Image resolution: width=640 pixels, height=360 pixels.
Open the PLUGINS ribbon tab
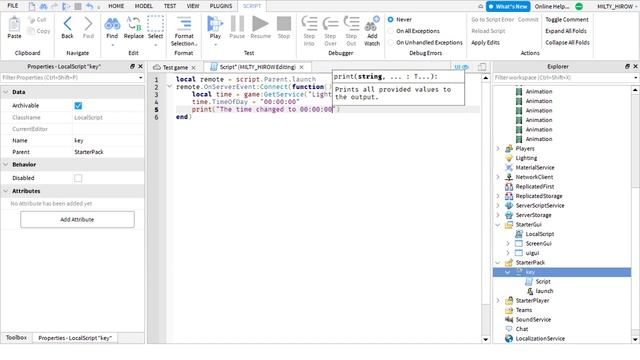tap(221, 6)
